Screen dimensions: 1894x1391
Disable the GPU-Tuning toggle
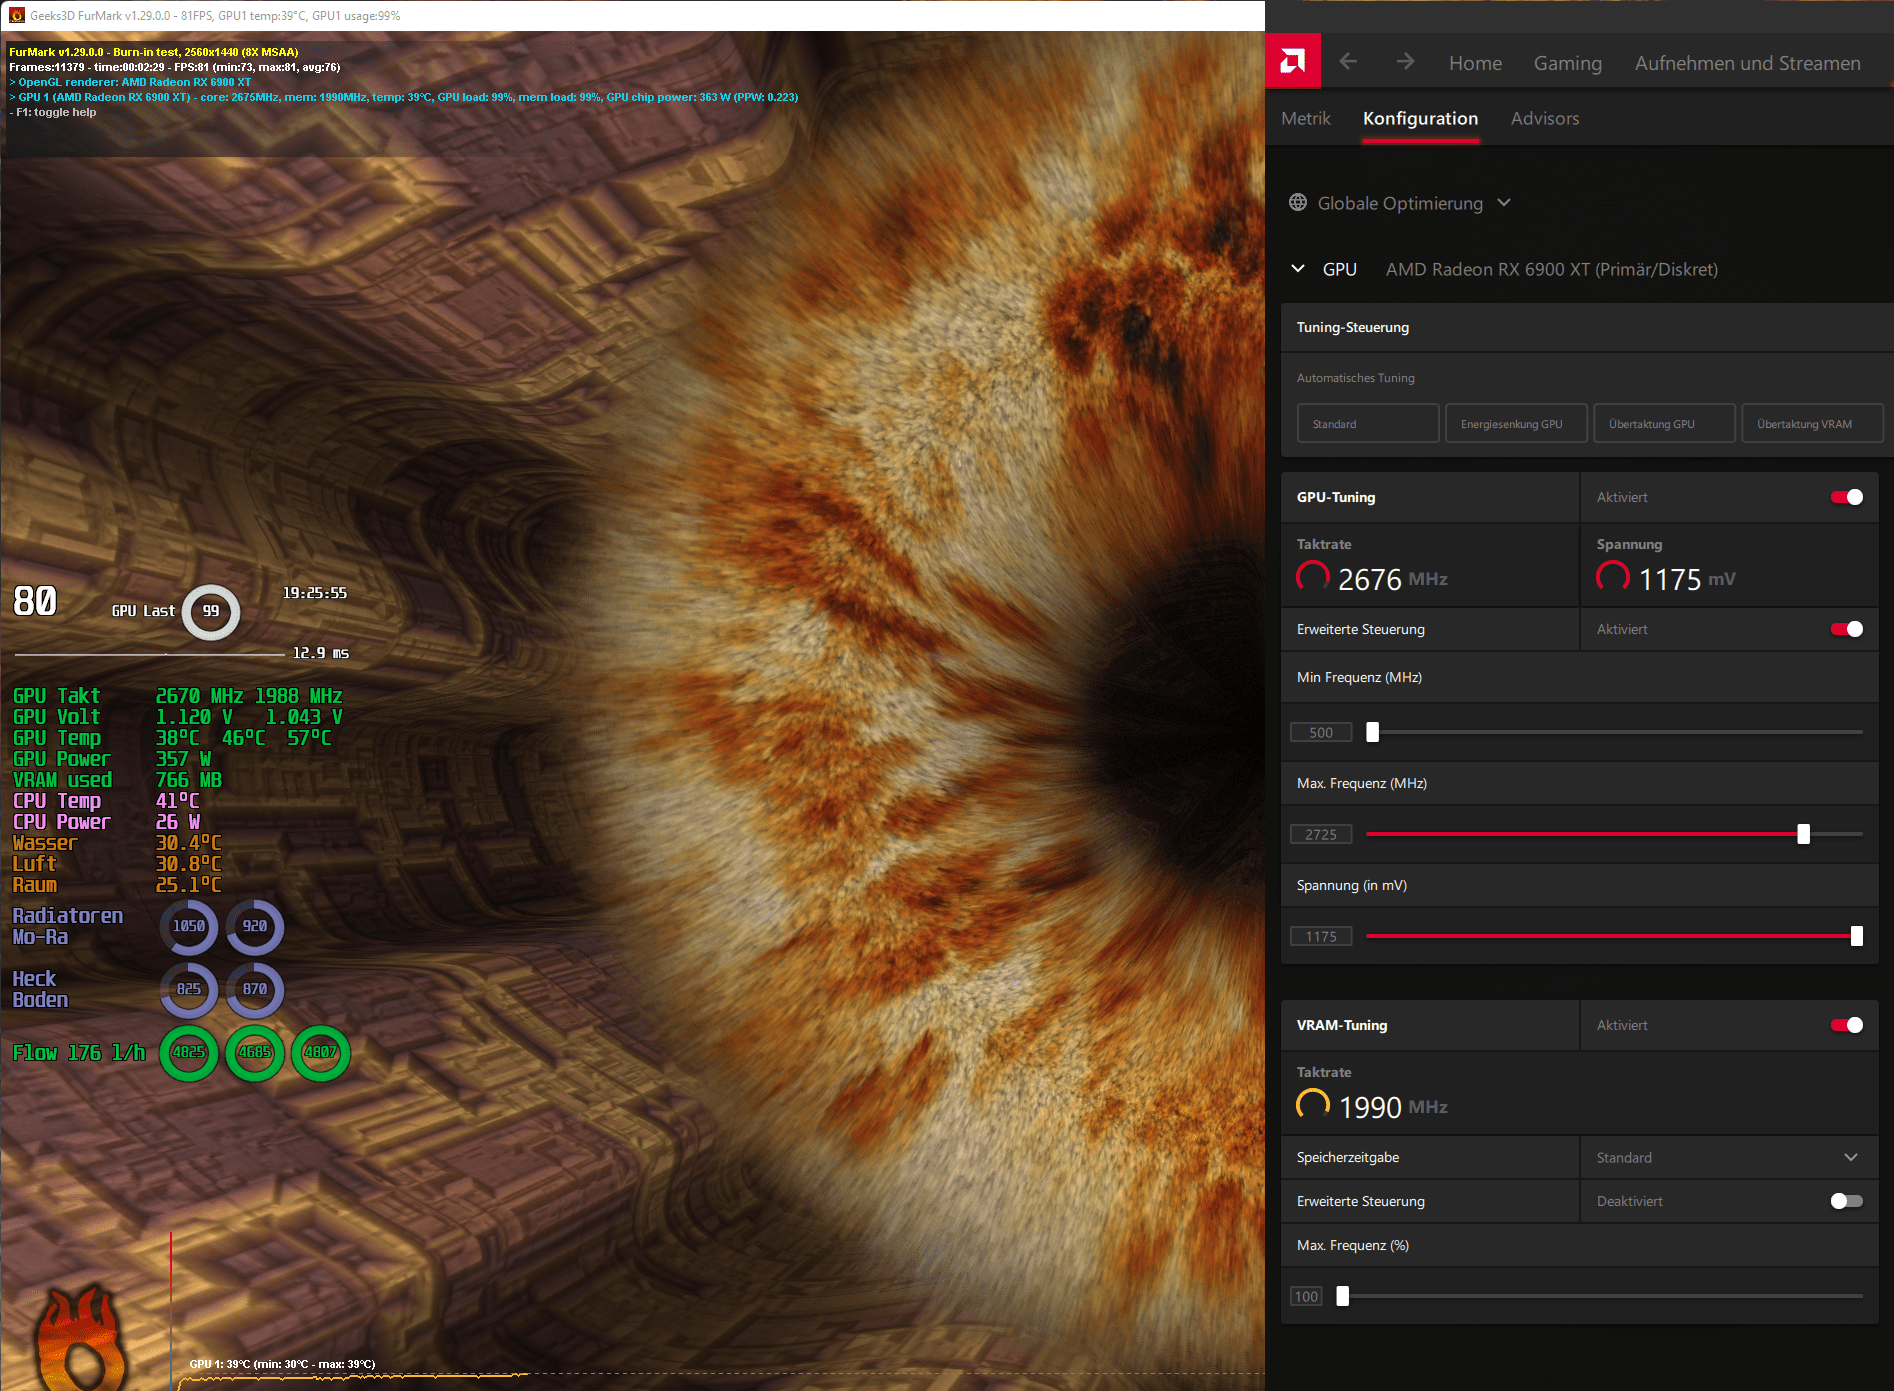[x=1847, y=497]
